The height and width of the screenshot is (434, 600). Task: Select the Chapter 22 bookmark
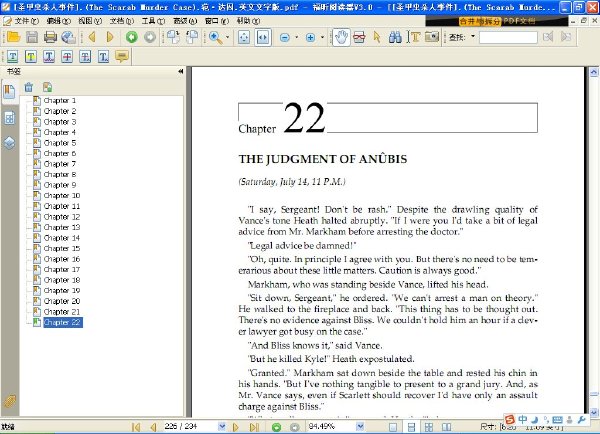[x=63, y=322]
